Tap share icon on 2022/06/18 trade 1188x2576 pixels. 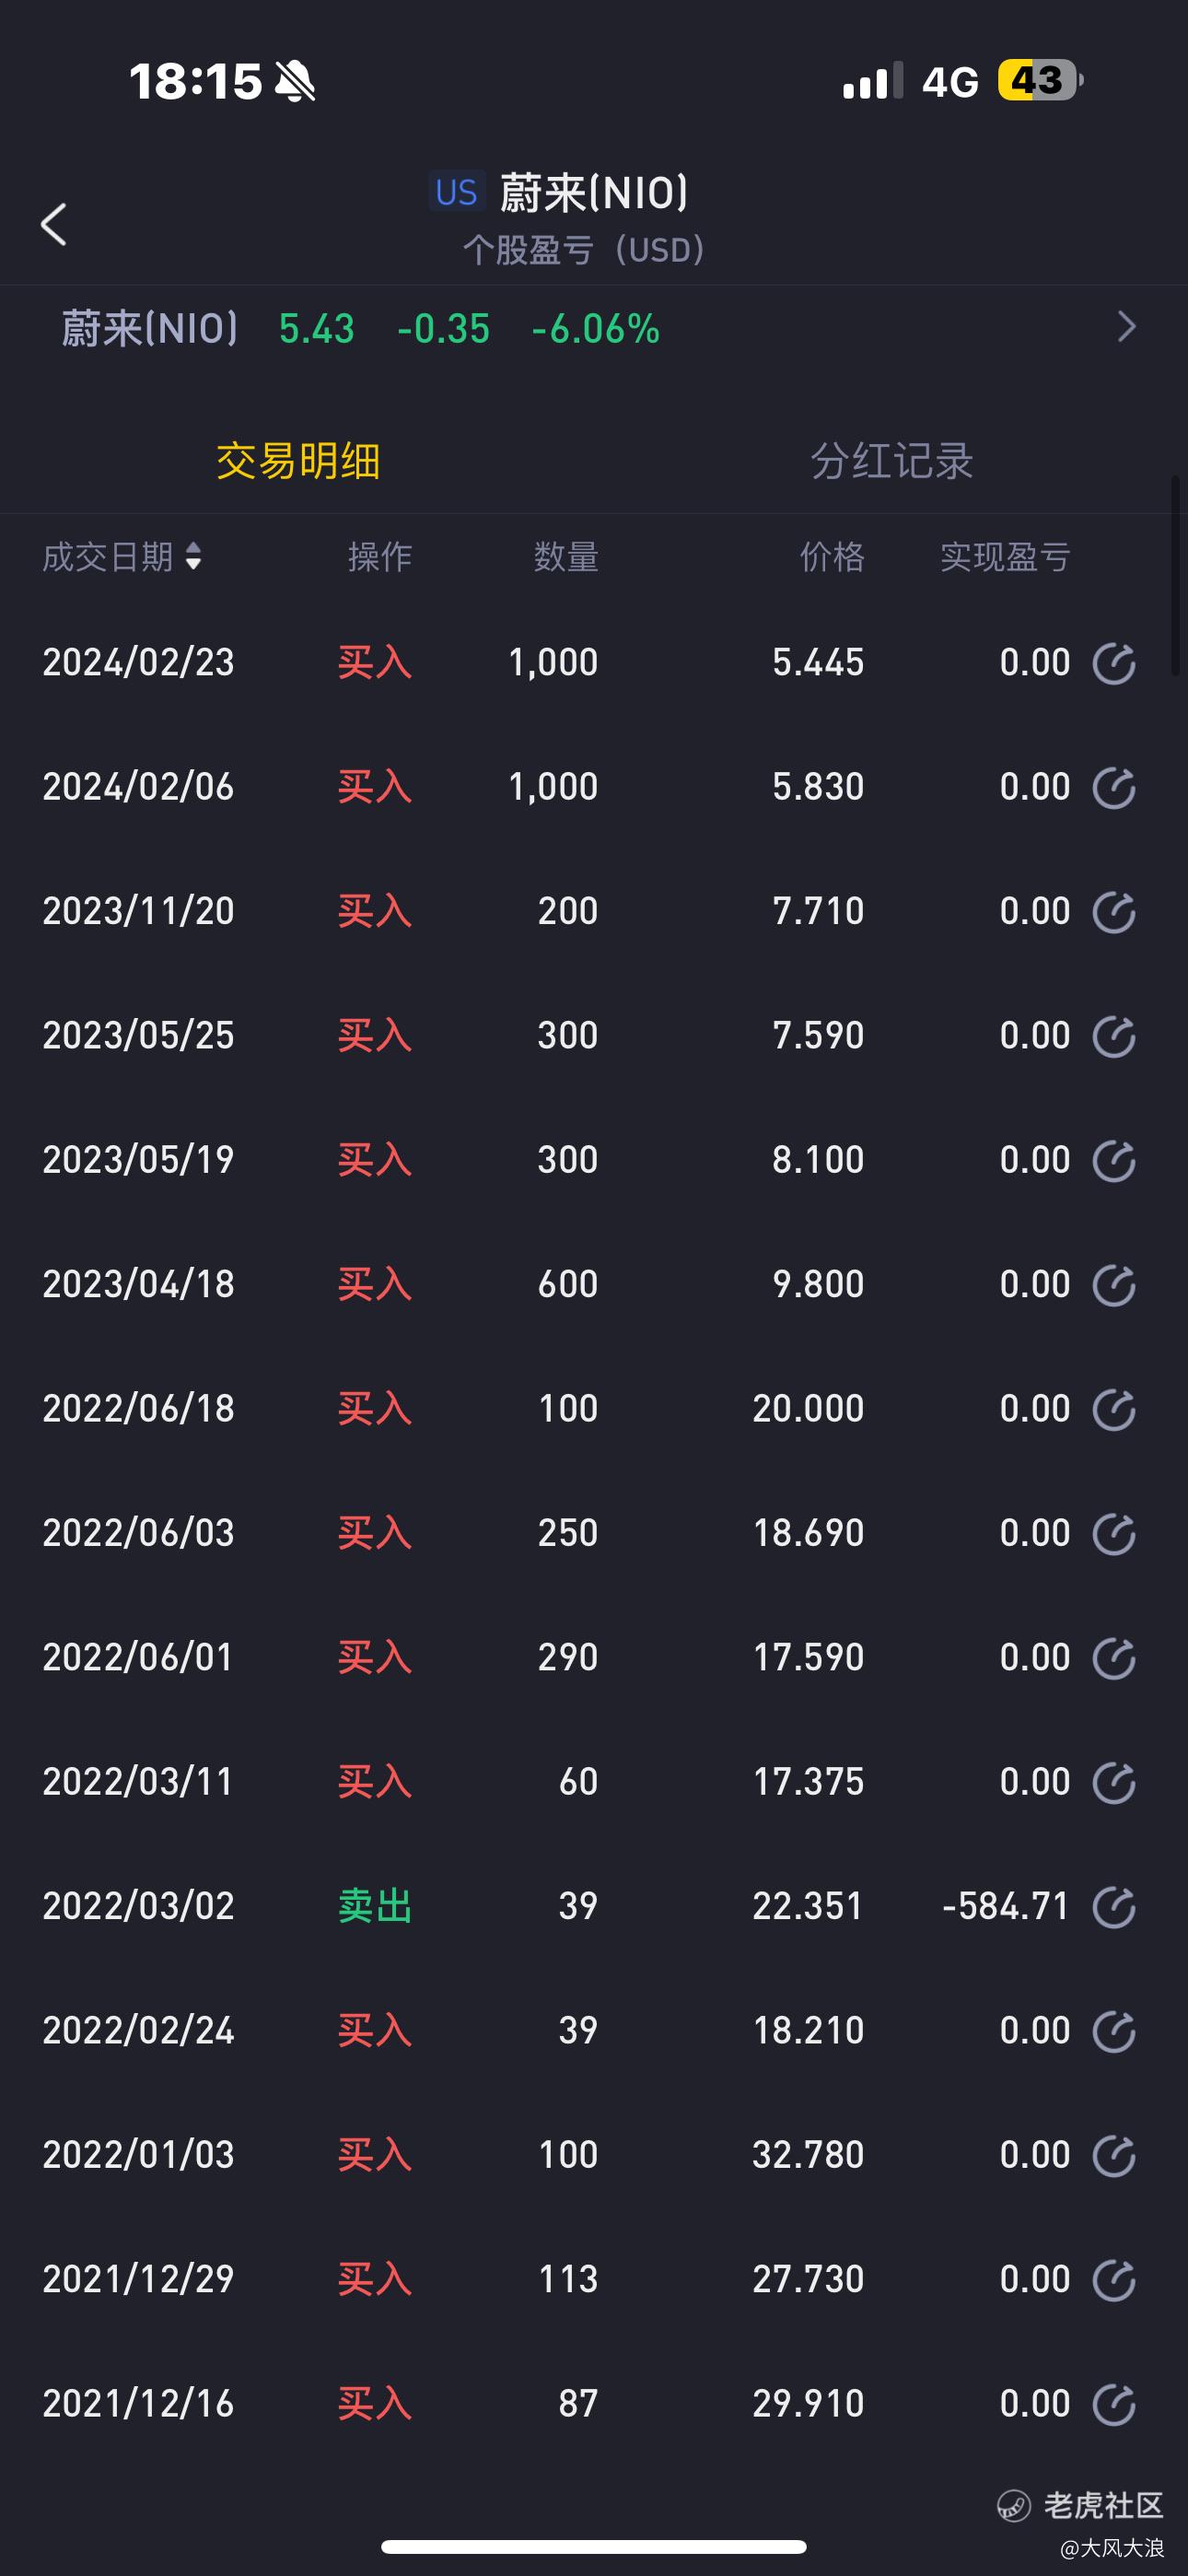tap(1113, 1410)
